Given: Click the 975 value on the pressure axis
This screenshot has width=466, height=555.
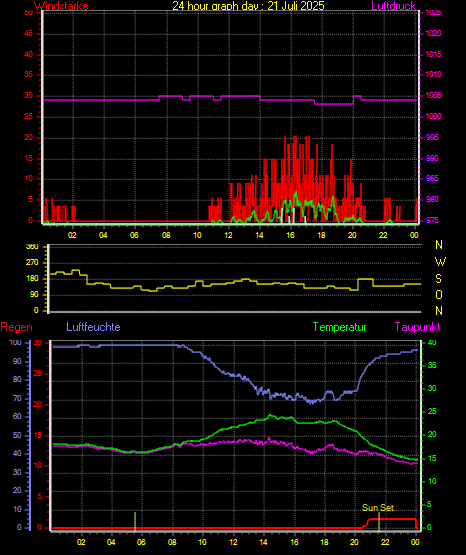Looking at the screenshot, I should click(432, 220).
